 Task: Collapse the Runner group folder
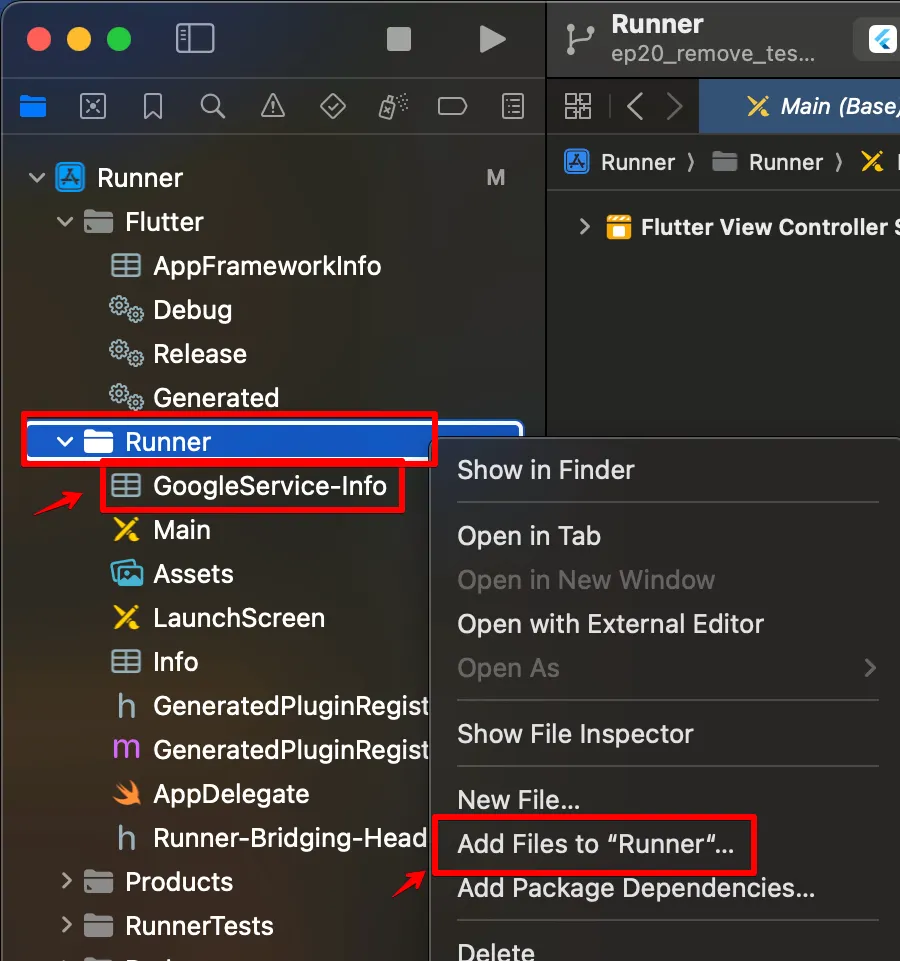point(65,441)
